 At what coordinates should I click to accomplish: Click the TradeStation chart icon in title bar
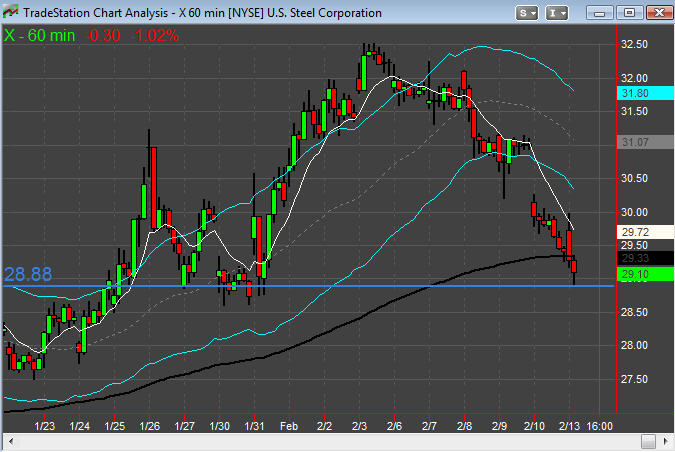pos(10,12)
